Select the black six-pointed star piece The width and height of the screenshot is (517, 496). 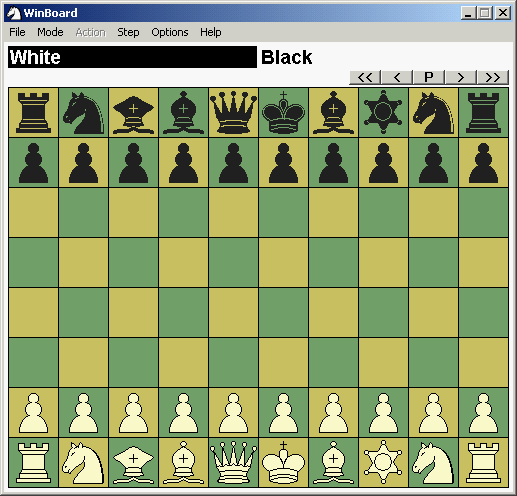pos(383,113)
